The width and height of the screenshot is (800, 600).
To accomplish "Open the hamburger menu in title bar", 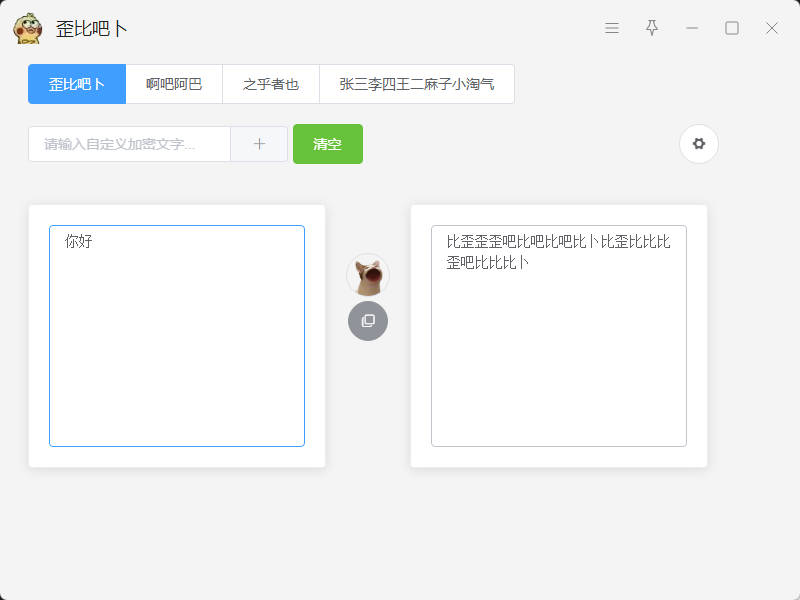I will click(x=612, y=28).
